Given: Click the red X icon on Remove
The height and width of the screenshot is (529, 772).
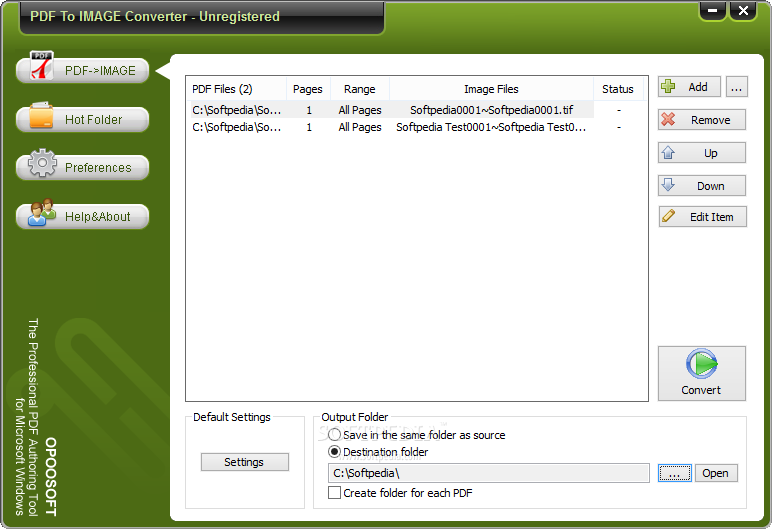Looking at the screenshot, I should (x=668, y=119).
